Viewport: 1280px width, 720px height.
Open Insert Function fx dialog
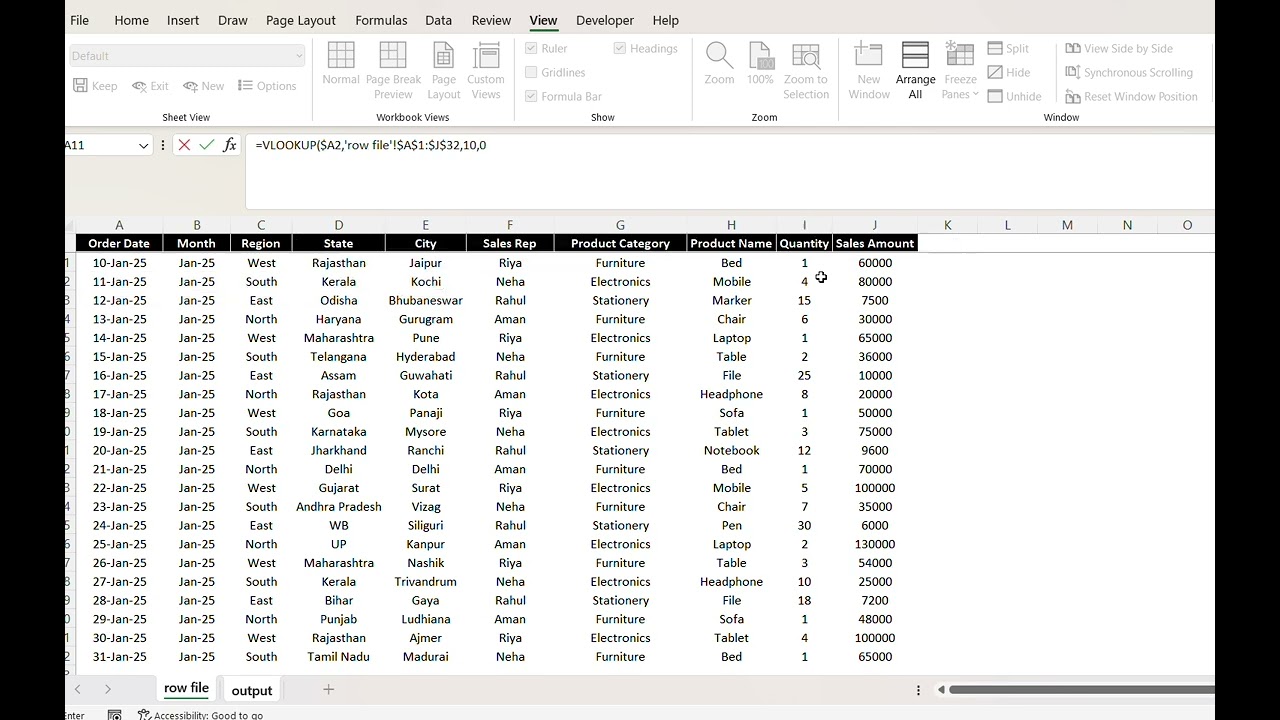[x=230, y=145]
